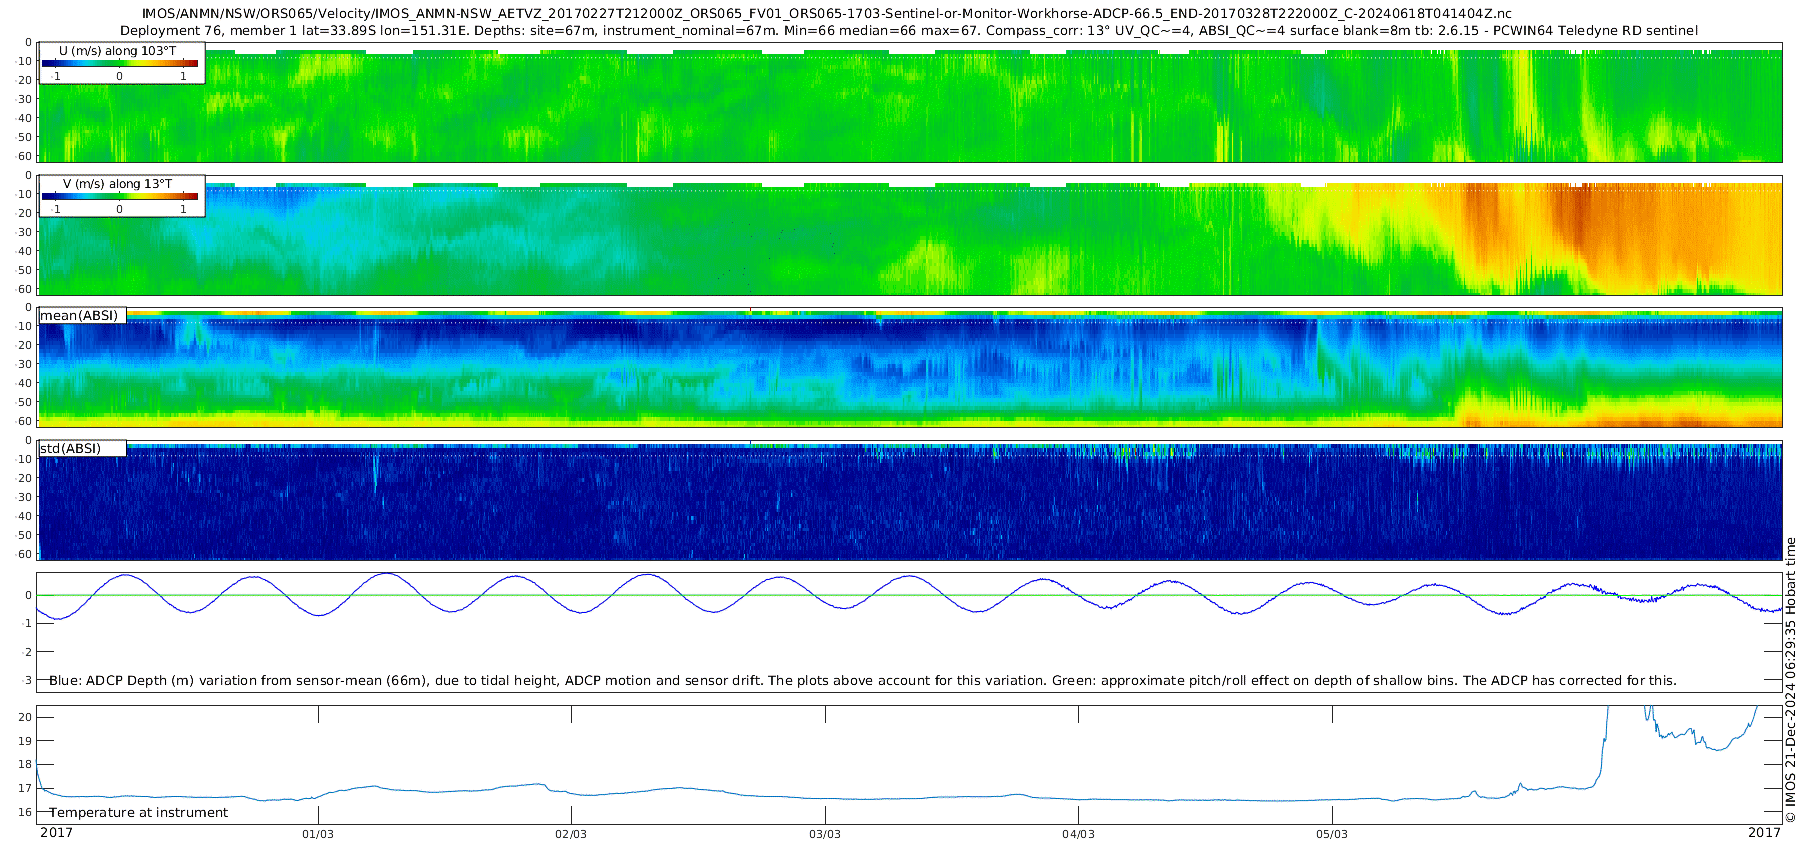Click the left-side 2017 year label
The width and height of the screenshot is (1800, 850).
56,833
